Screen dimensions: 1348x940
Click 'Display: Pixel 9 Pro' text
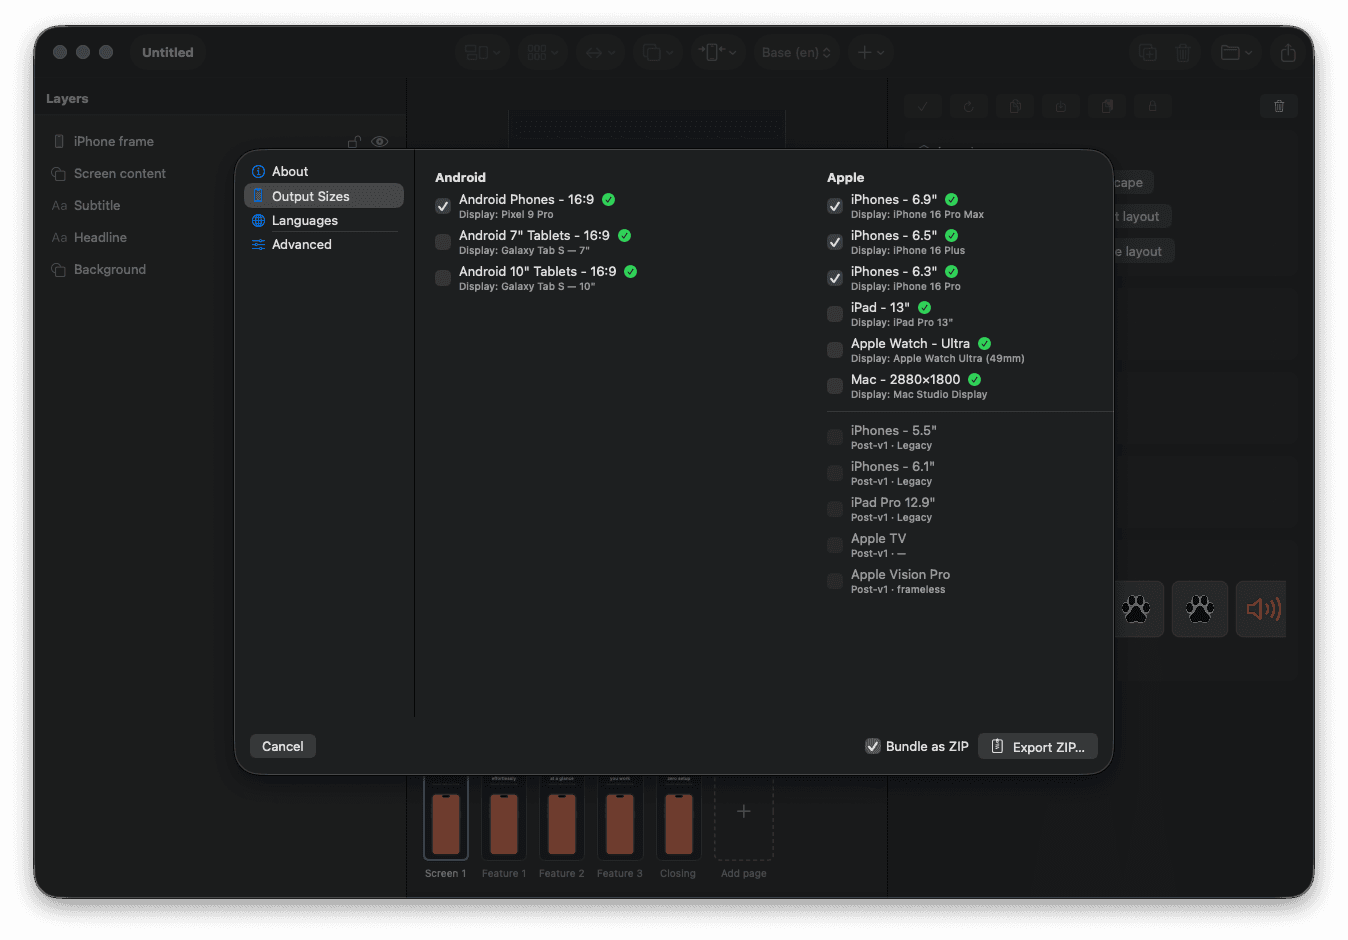click(506, 215)
